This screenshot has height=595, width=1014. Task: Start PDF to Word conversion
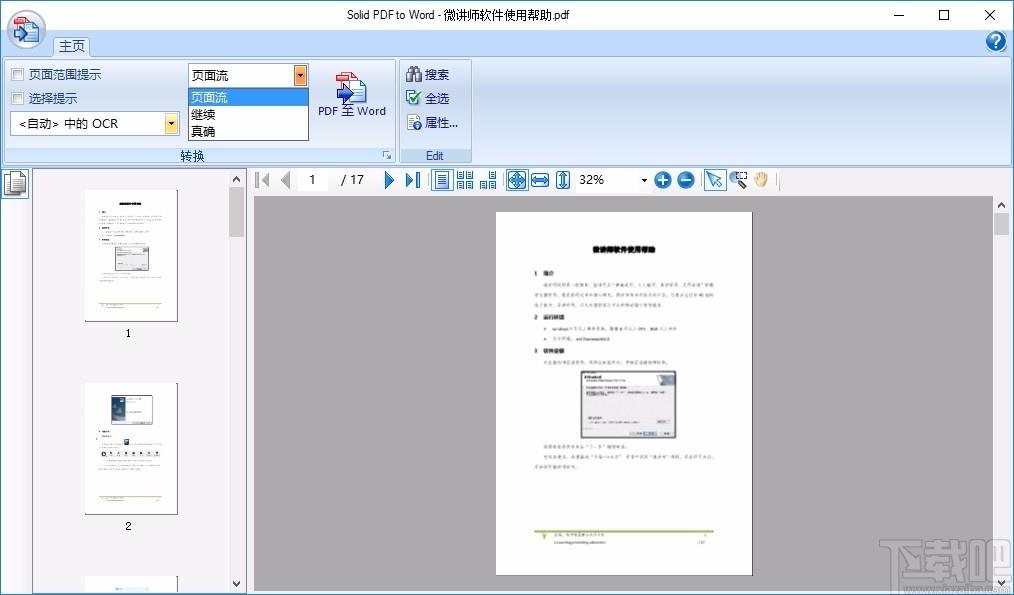tap(352, 94)
